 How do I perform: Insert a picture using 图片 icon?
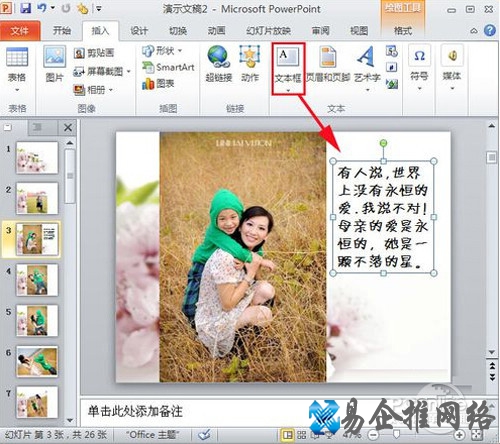(x=54, y=64)
